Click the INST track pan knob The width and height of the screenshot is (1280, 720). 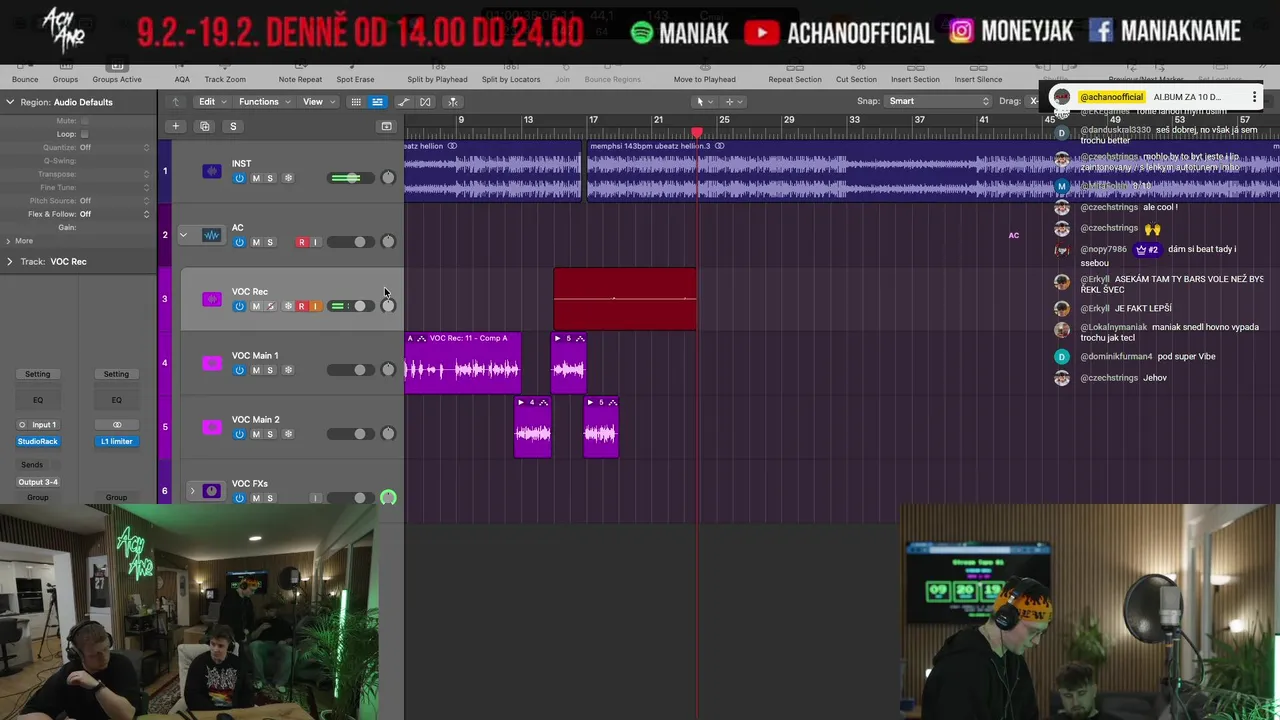pos(388,178)
